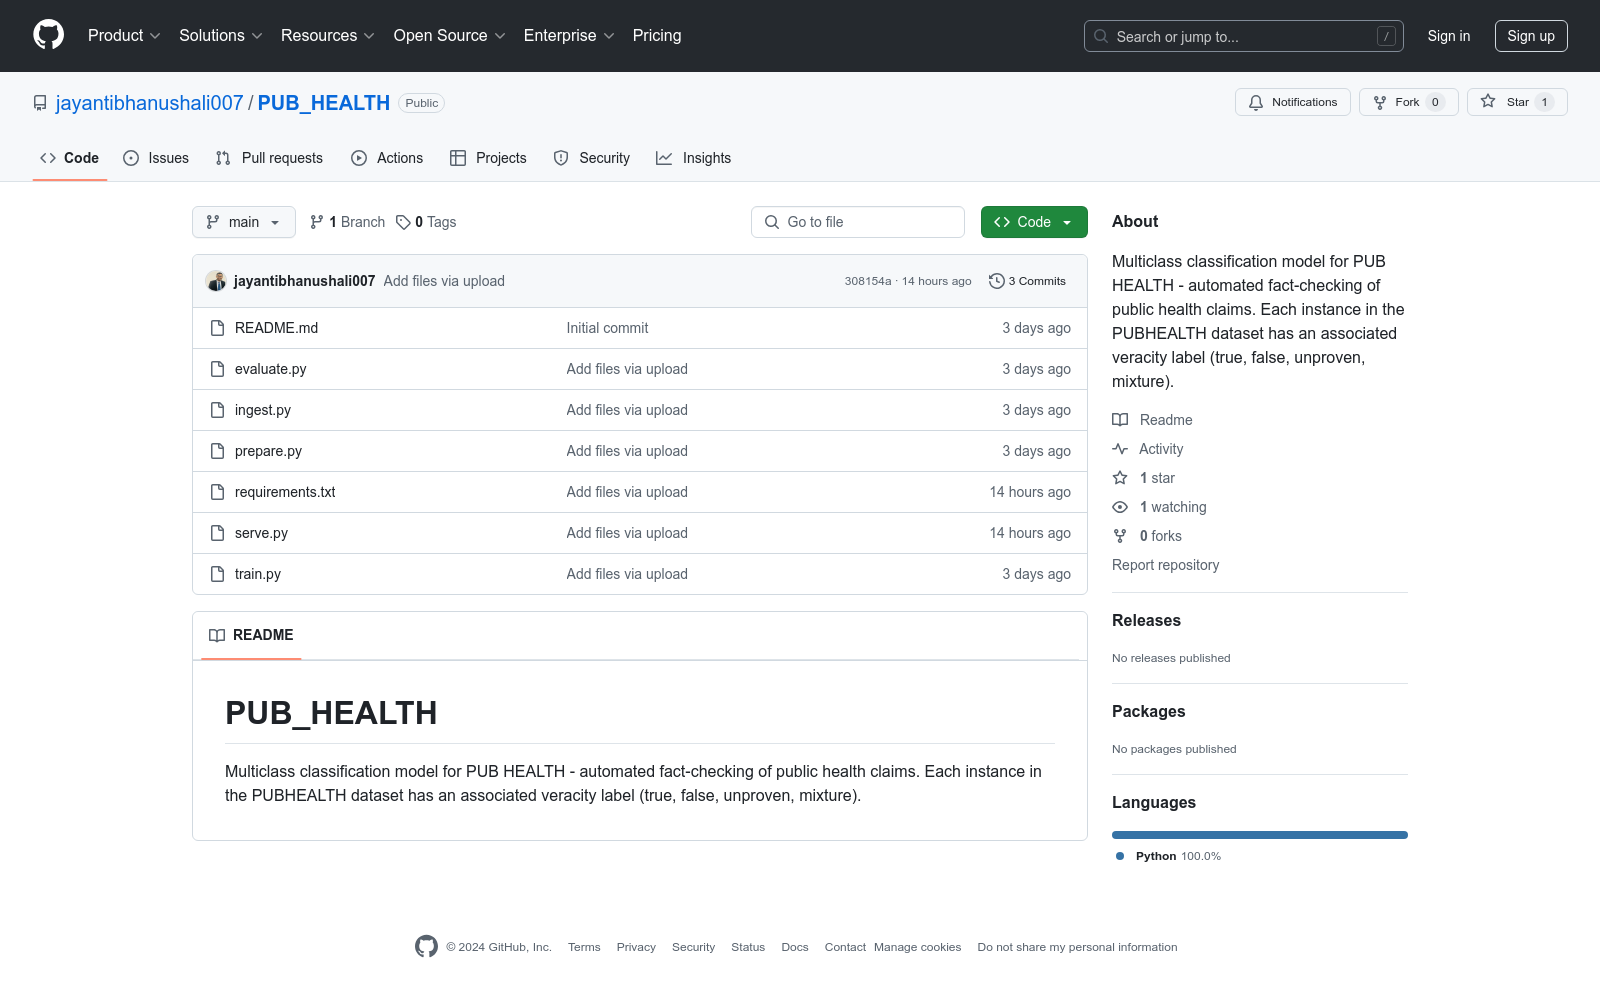Click the branch icon beside 1 Branch
This screenshot has height=1000, width=1600.
pos(317,222)
